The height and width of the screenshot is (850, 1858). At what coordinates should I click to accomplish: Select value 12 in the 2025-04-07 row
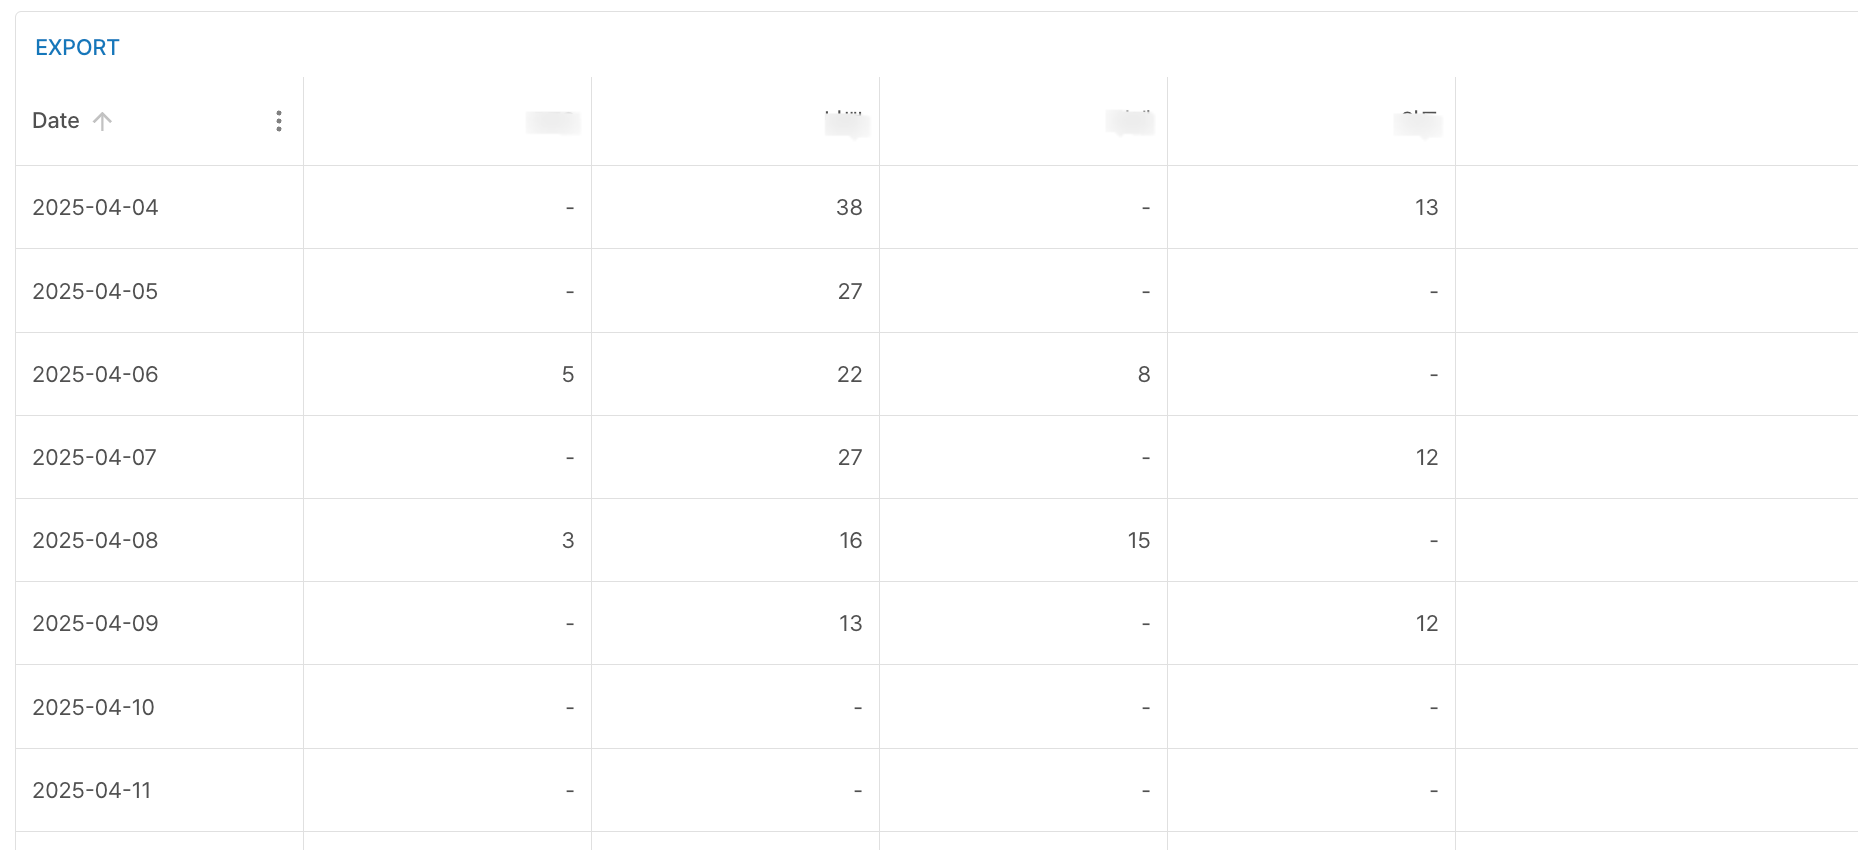coord(1427,457)
